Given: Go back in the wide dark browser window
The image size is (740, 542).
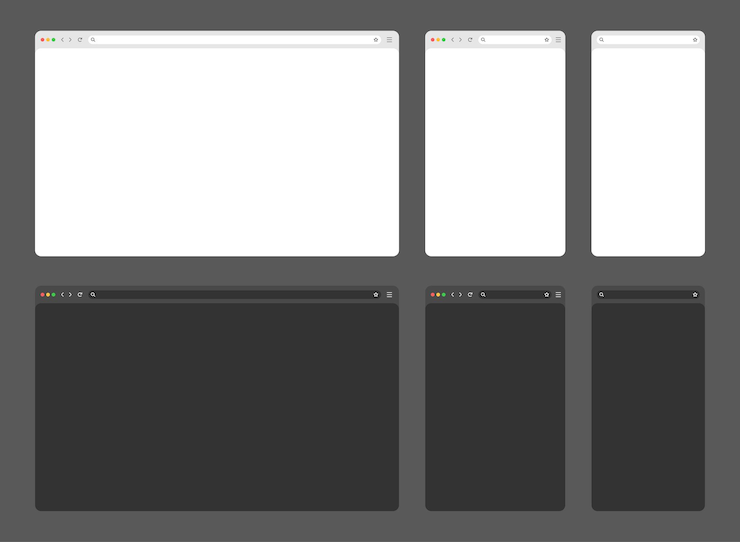Looking at the screenshot, I should pyautogui.click(x=62, y=295).
